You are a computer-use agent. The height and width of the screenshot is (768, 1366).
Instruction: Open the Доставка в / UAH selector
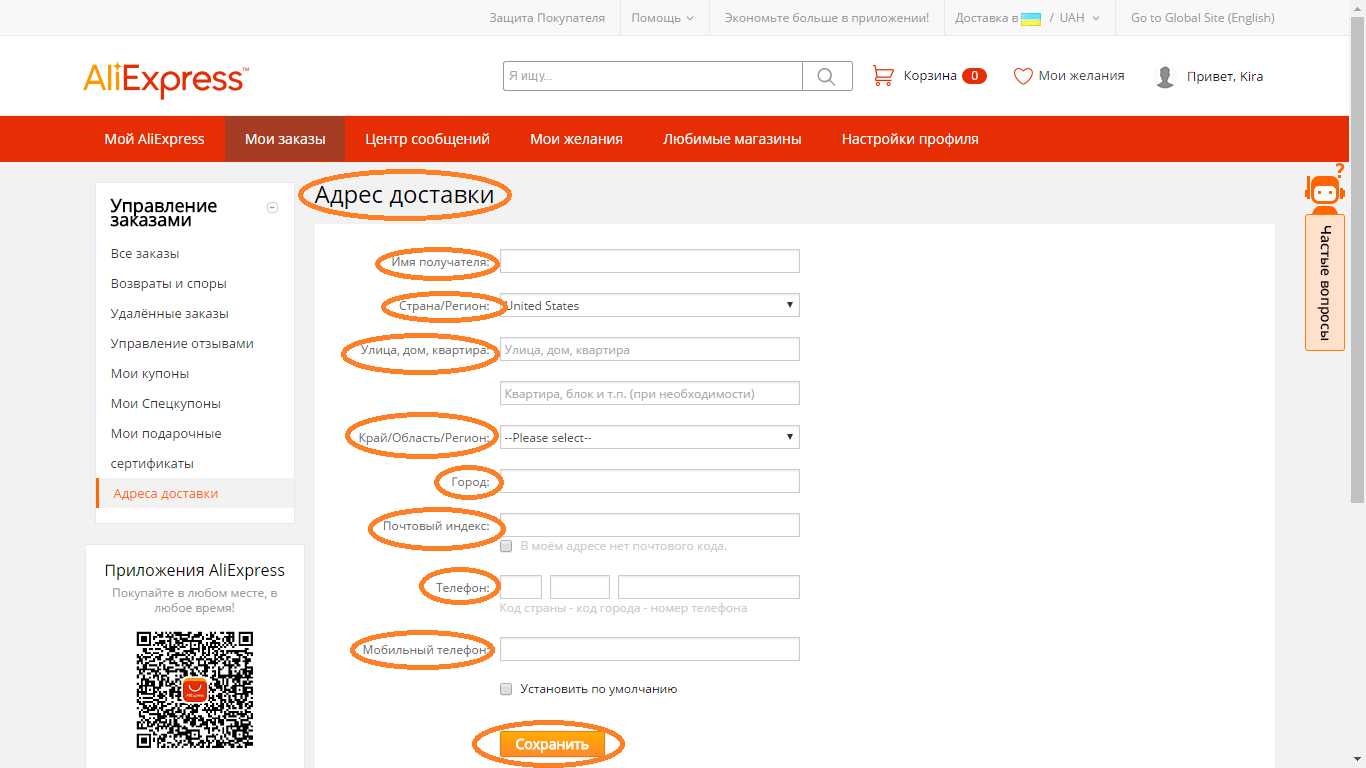click(x=1027, y=18)
